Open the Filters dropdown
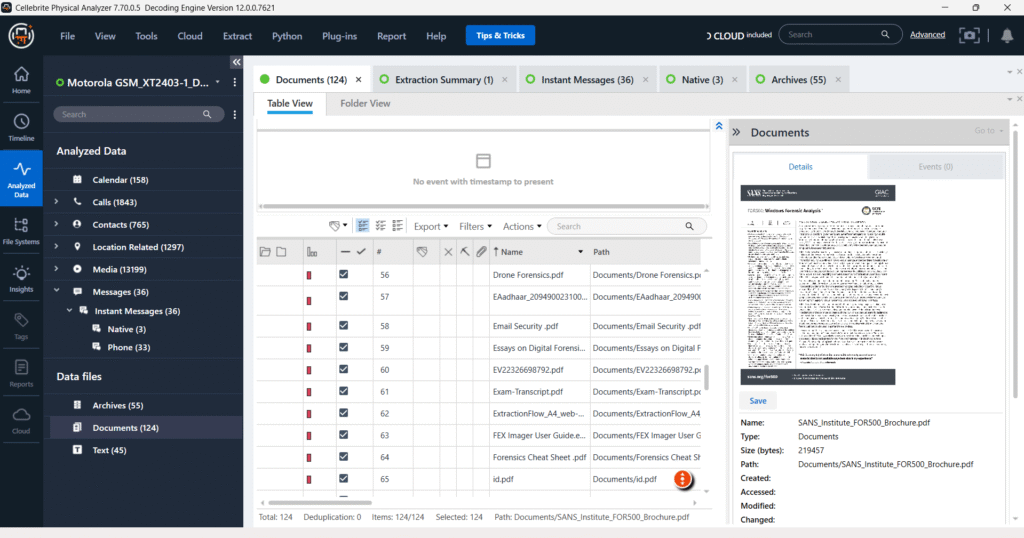 475,227
